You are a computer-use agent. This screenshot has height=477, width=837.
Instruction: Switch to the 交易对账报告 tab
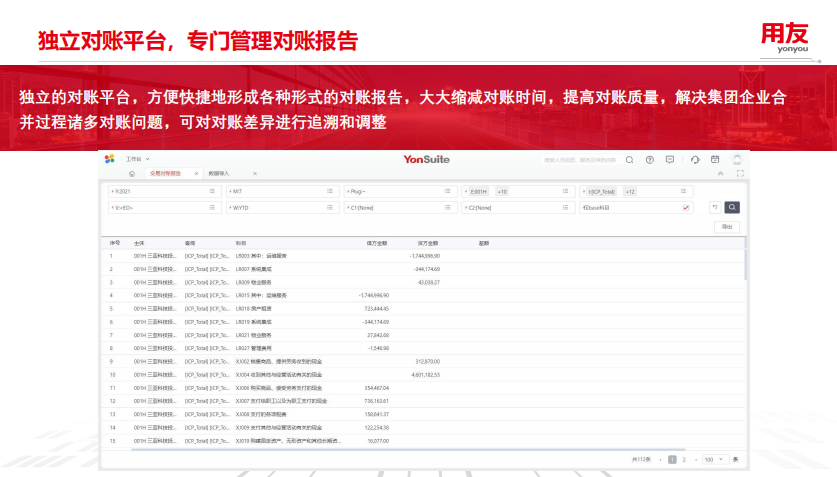pyautogui.click(x=165, y=173)
